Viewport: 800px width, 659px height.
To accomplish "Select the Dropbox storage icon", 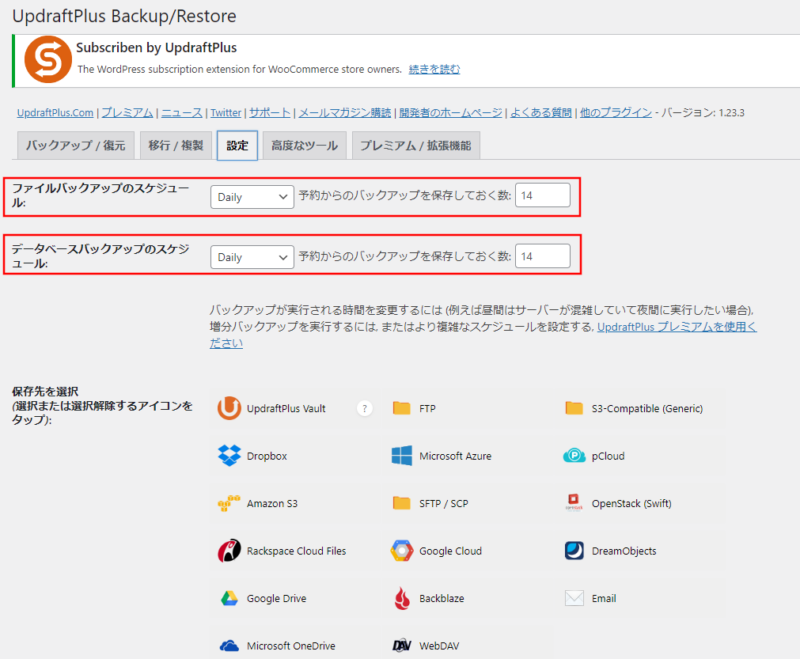I will point(229,456).
